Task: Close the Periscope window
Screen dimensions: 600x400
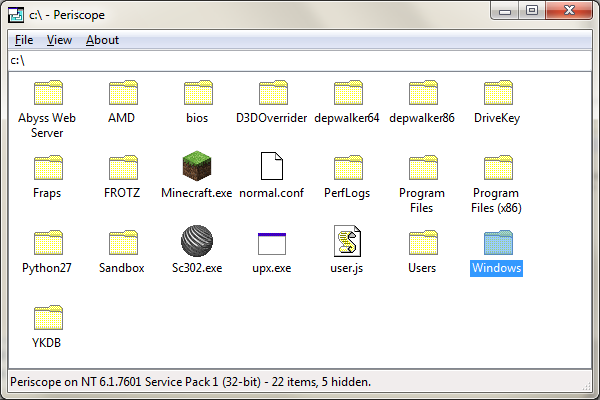Action: tap(569, 11)
